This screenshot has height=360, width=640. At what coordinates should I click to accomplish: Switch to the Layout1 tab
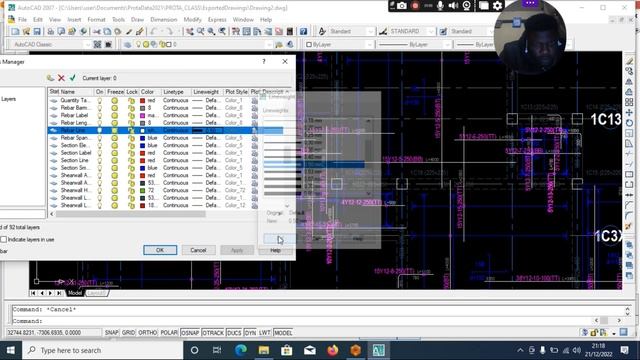point(96,293)
